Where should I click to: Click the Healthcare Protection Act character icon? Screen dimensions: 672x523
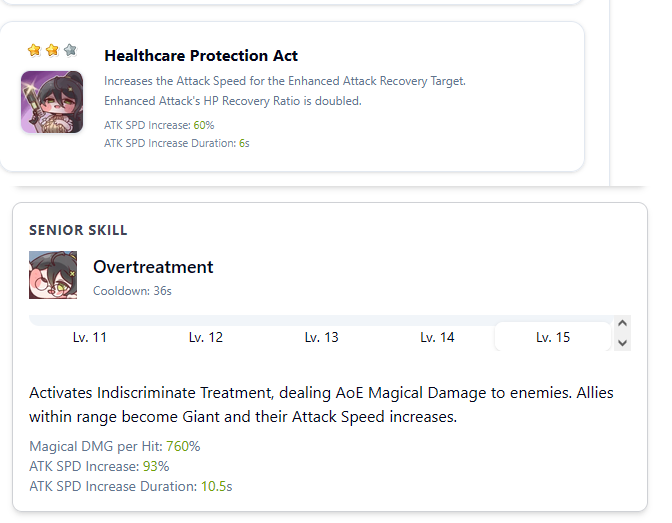click(x=52, y=102)
